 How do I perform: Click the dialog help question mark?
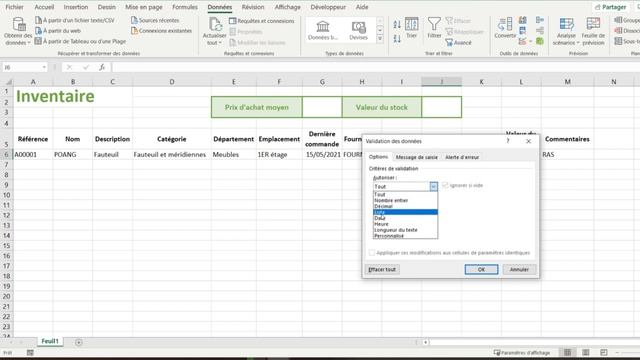(508, 141)
